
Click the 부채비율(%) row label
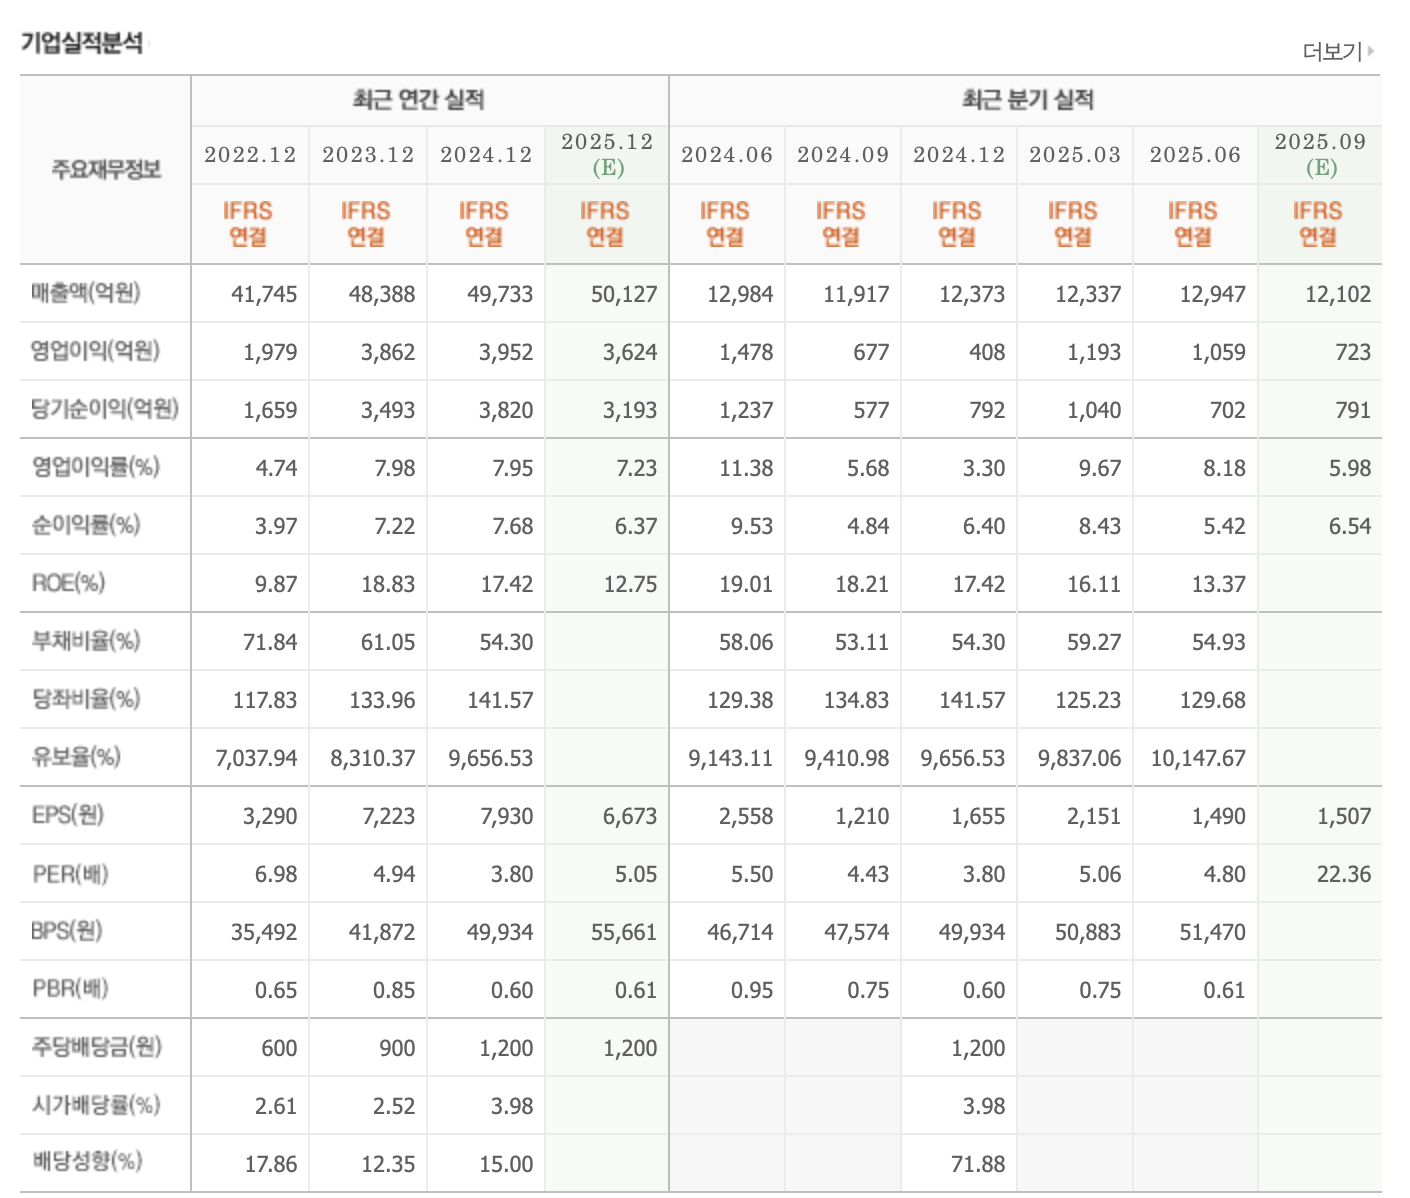(86, 641)
